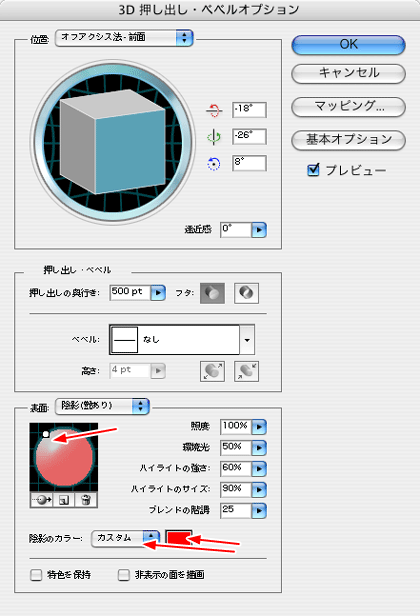Click the X rotation field showing -18°

point(249,110)
